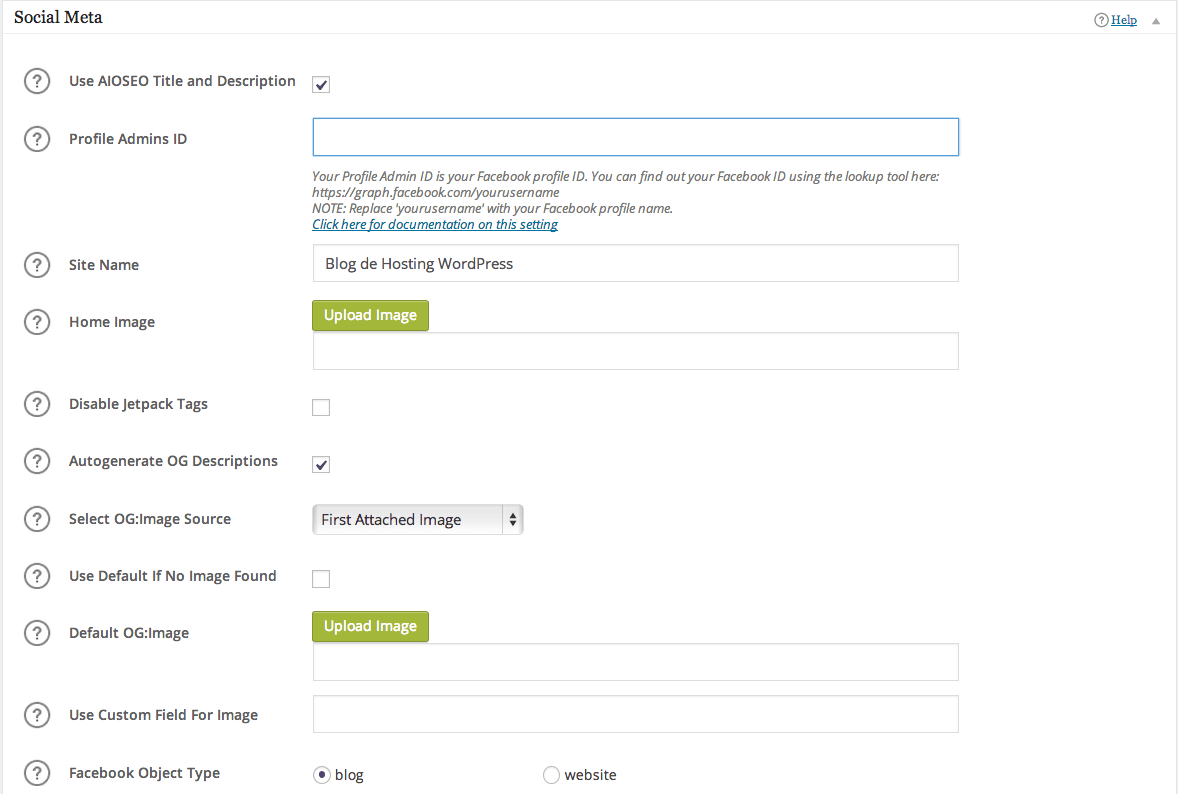Show help for Autogenerate OG Descriptions

37,461
